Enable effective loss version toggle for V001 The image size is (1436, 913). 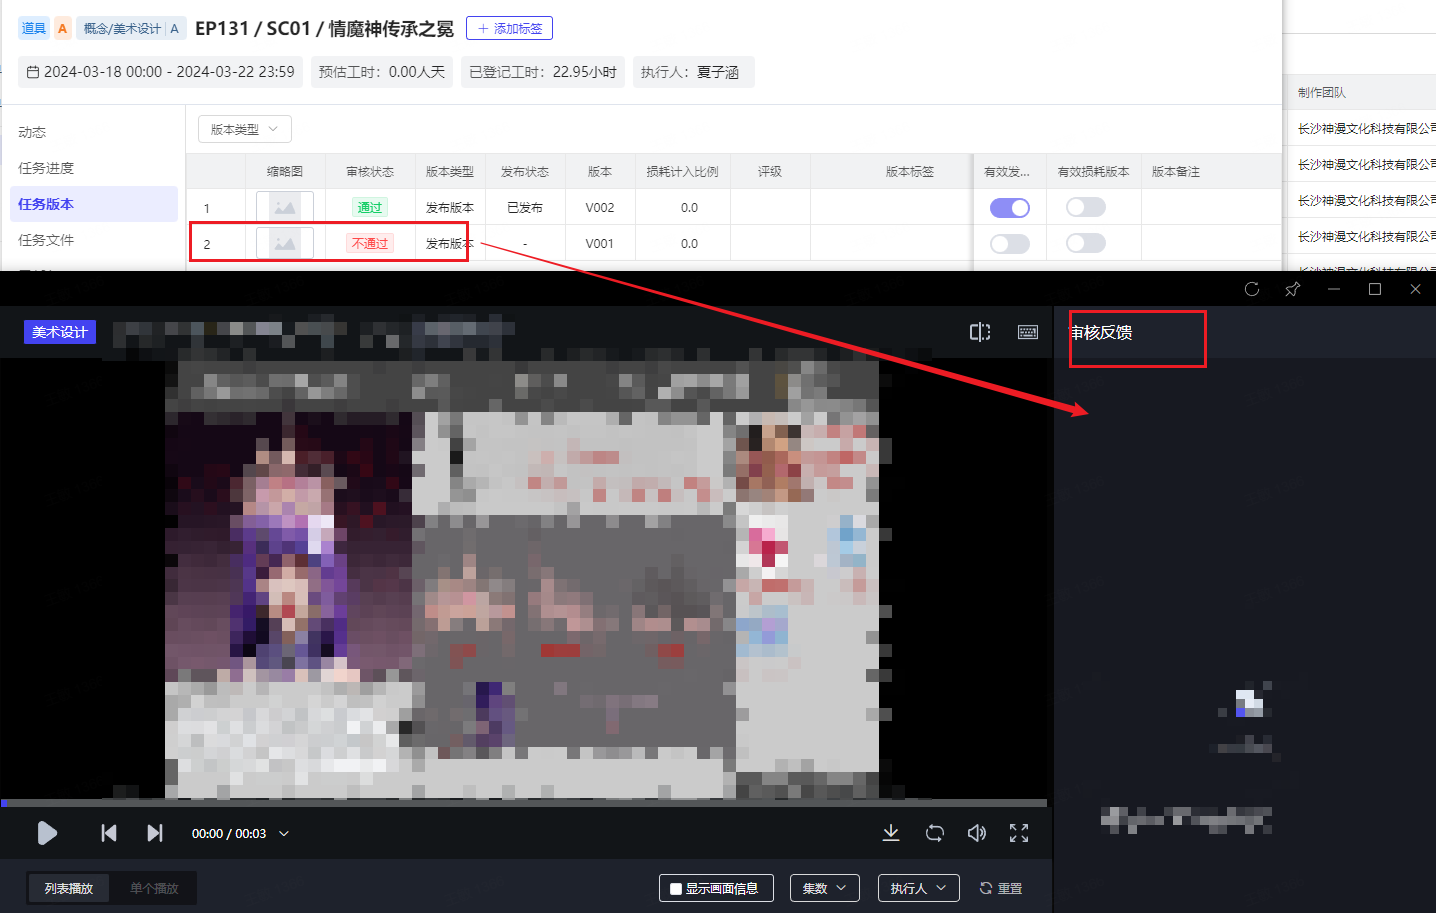(1085, 243)
